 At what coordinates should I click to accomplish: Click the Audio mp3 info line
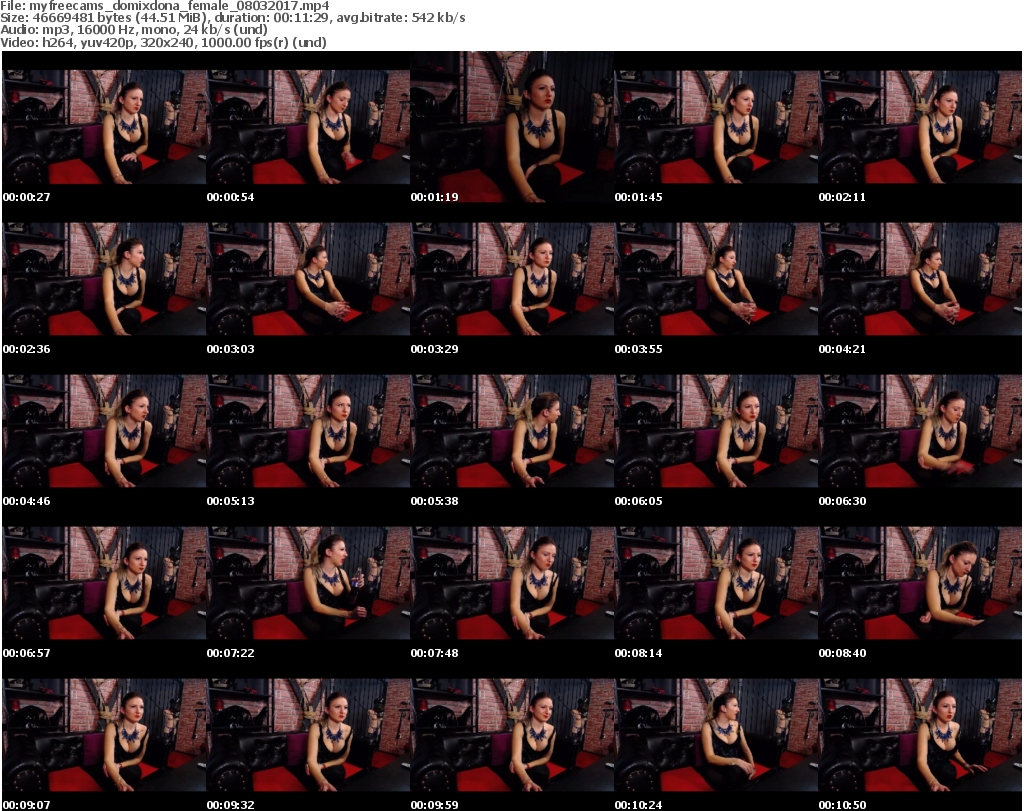pyautogui.click(x=134, y=30)
